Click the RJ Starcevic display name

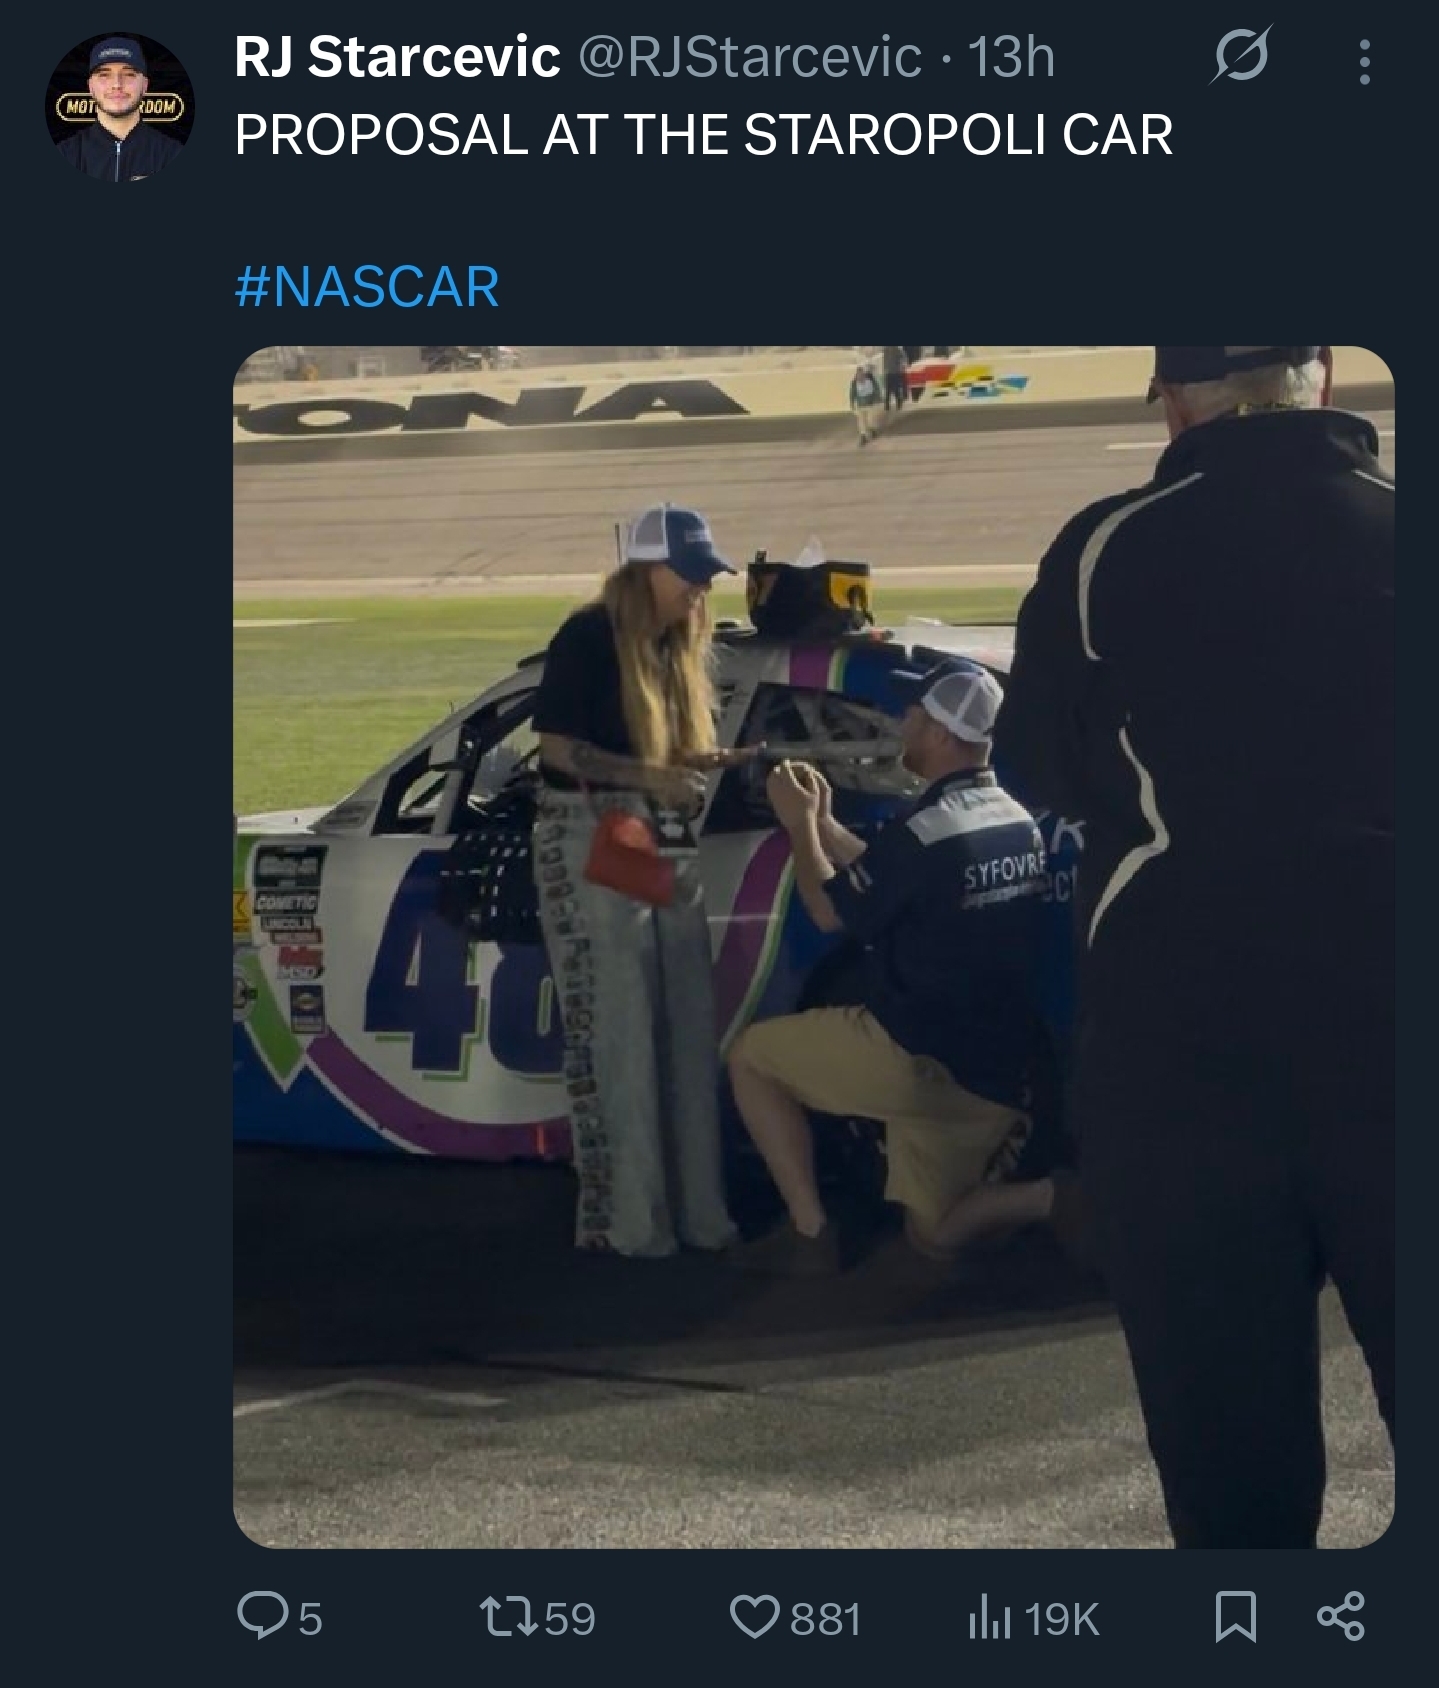point(397,56)
